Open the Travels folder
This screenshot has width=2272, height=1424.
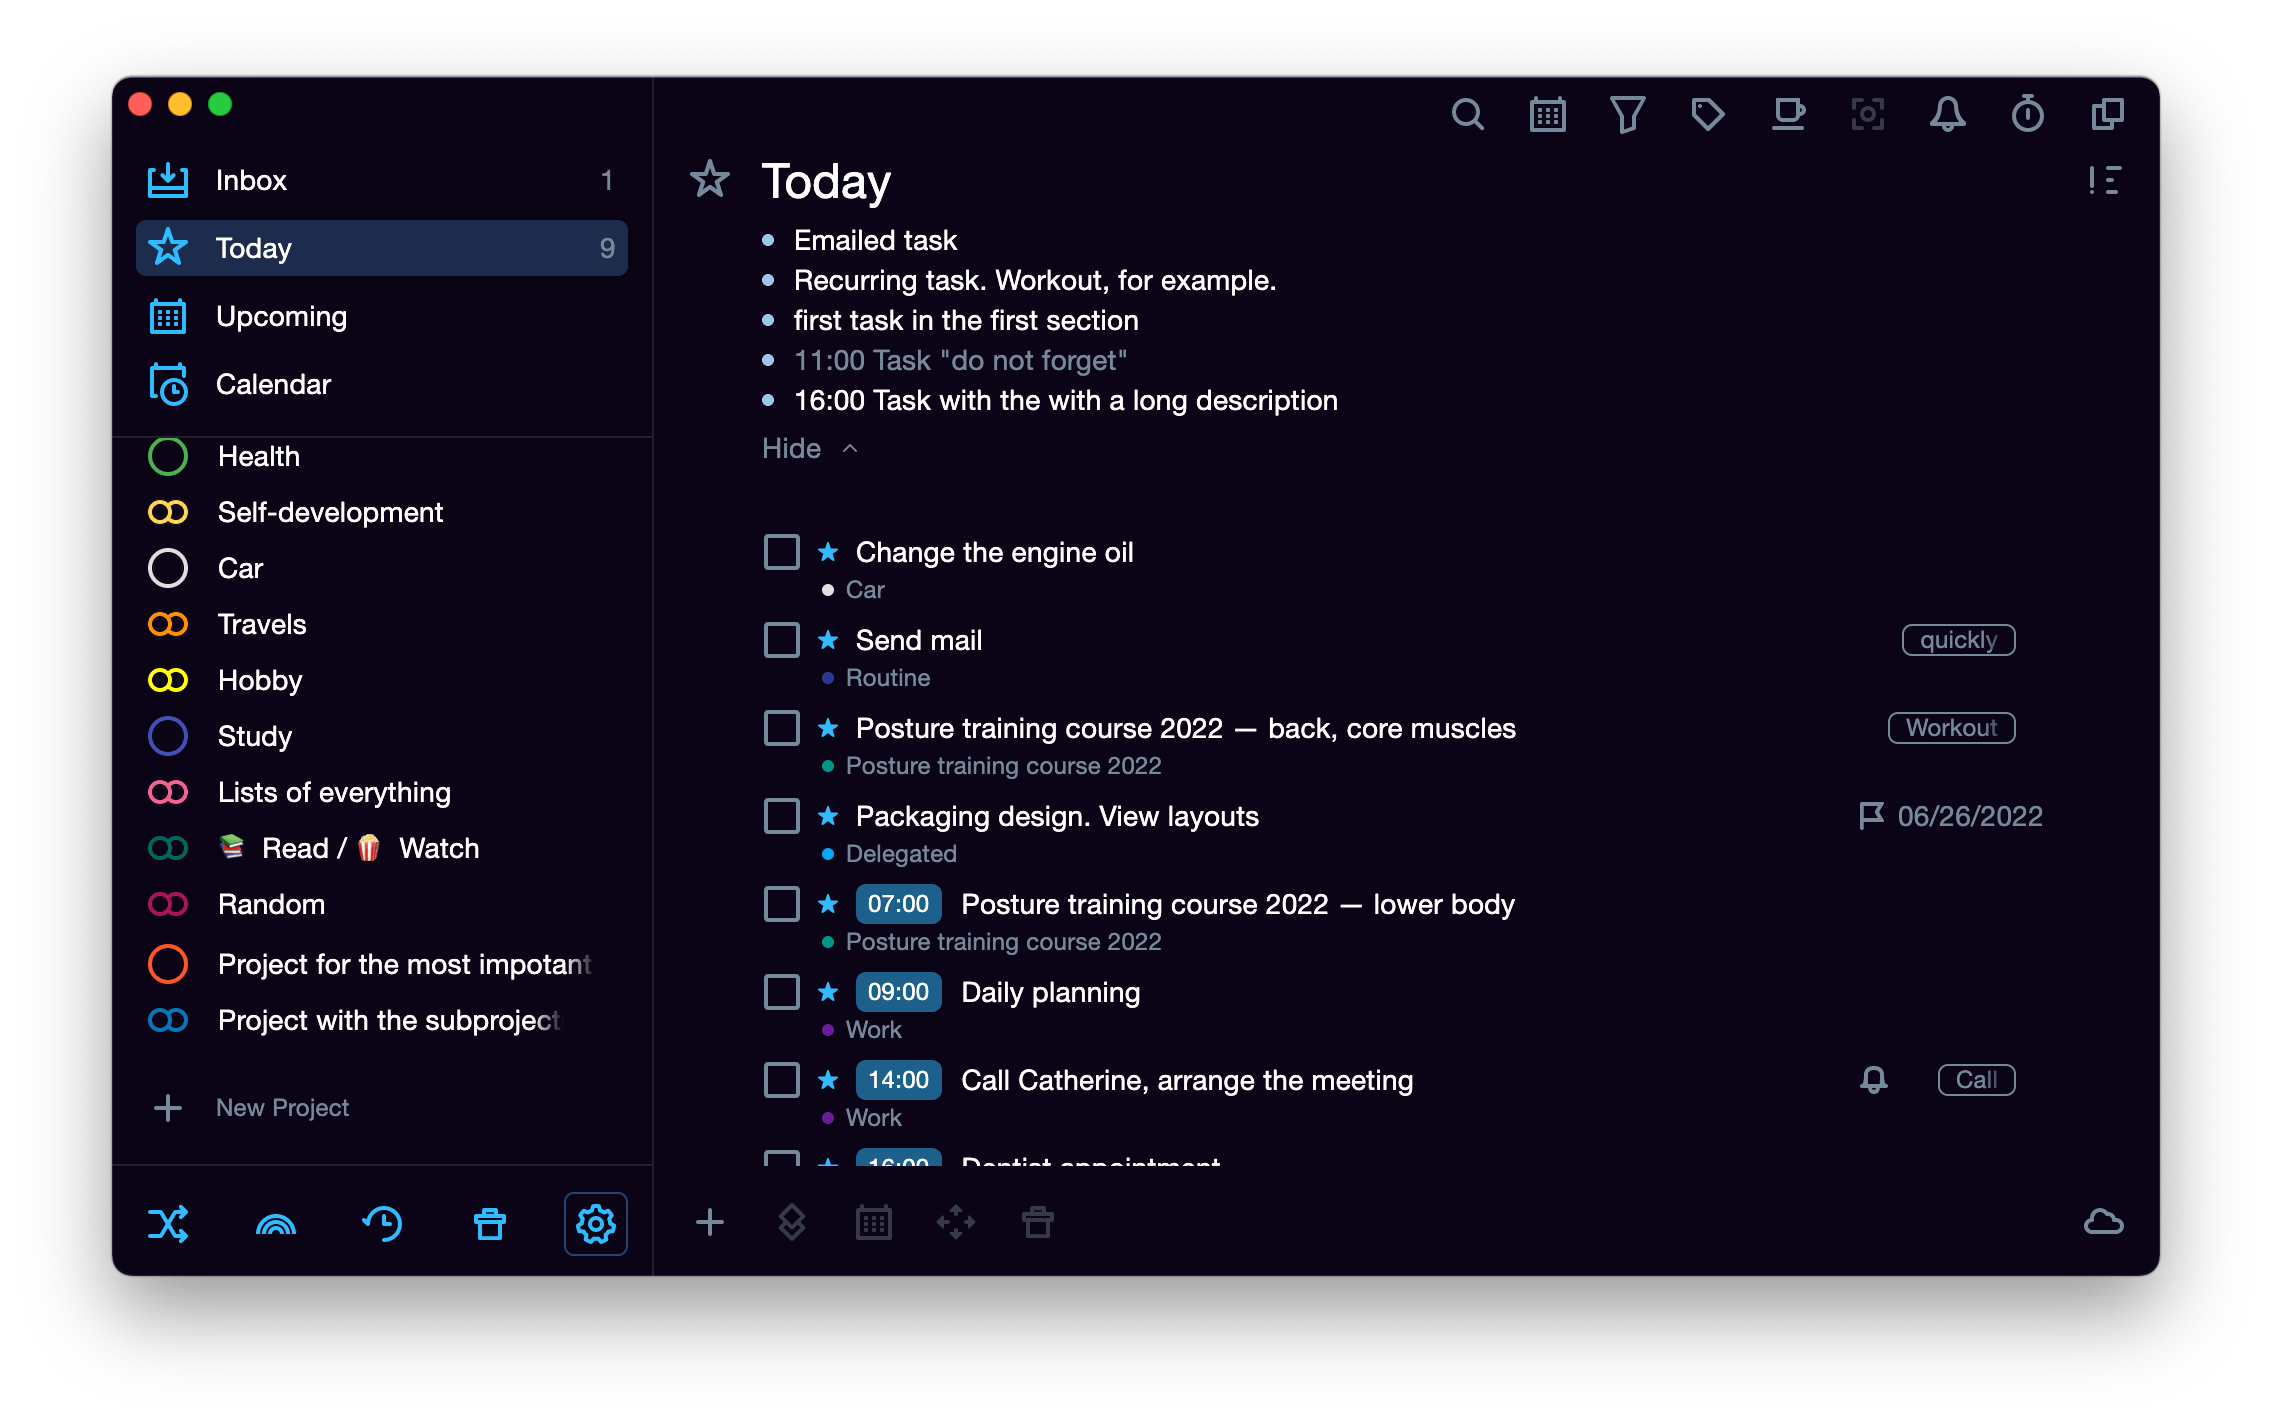(x=382, y=624)
